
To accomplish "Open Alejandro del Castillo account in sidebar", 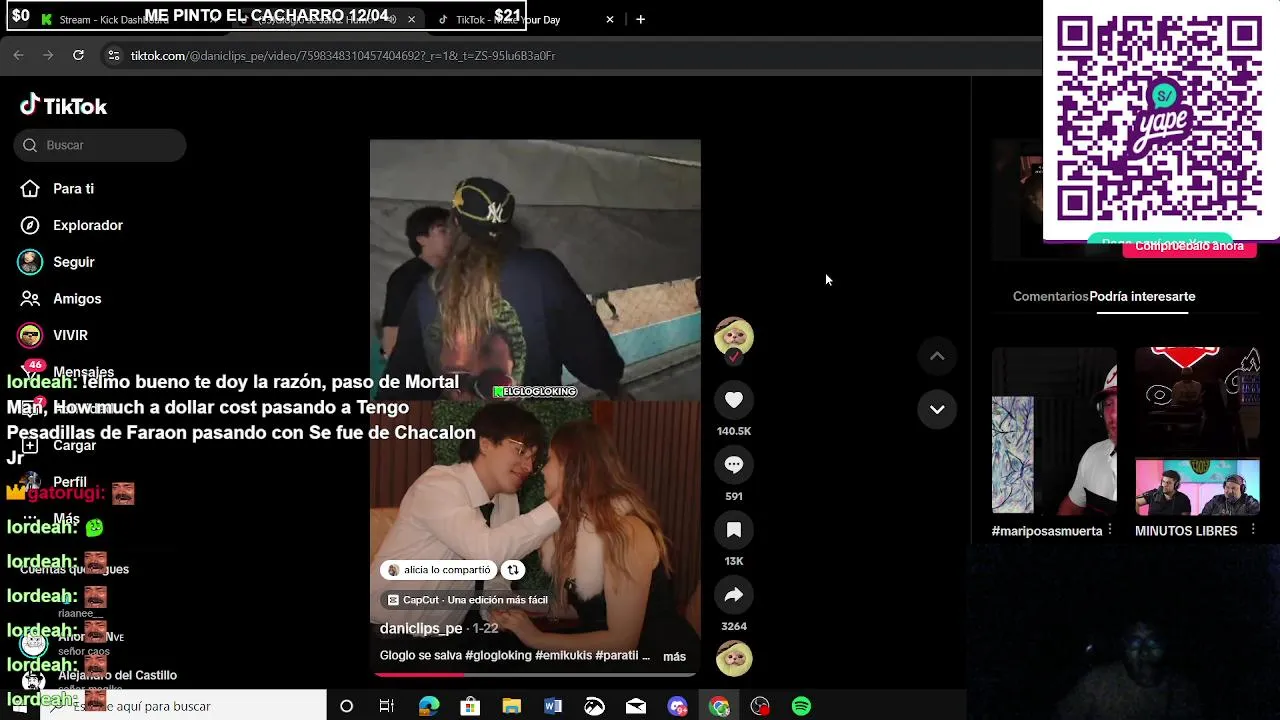I will [100, 679].
